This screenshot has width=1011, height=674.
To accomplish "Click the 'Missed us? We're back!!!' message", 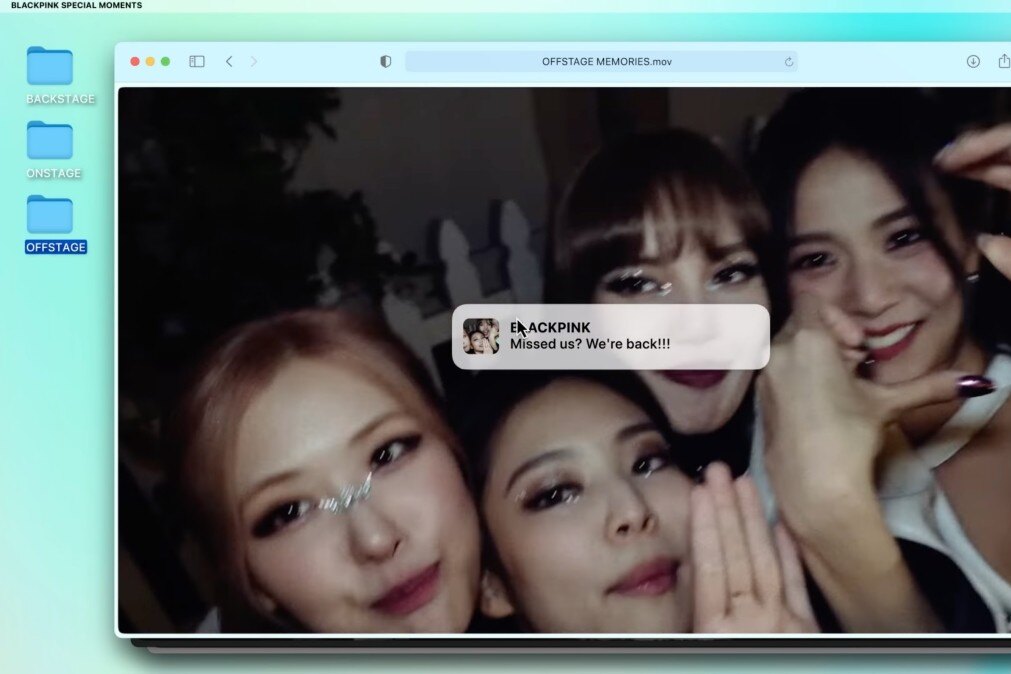I will coord(590,344).
